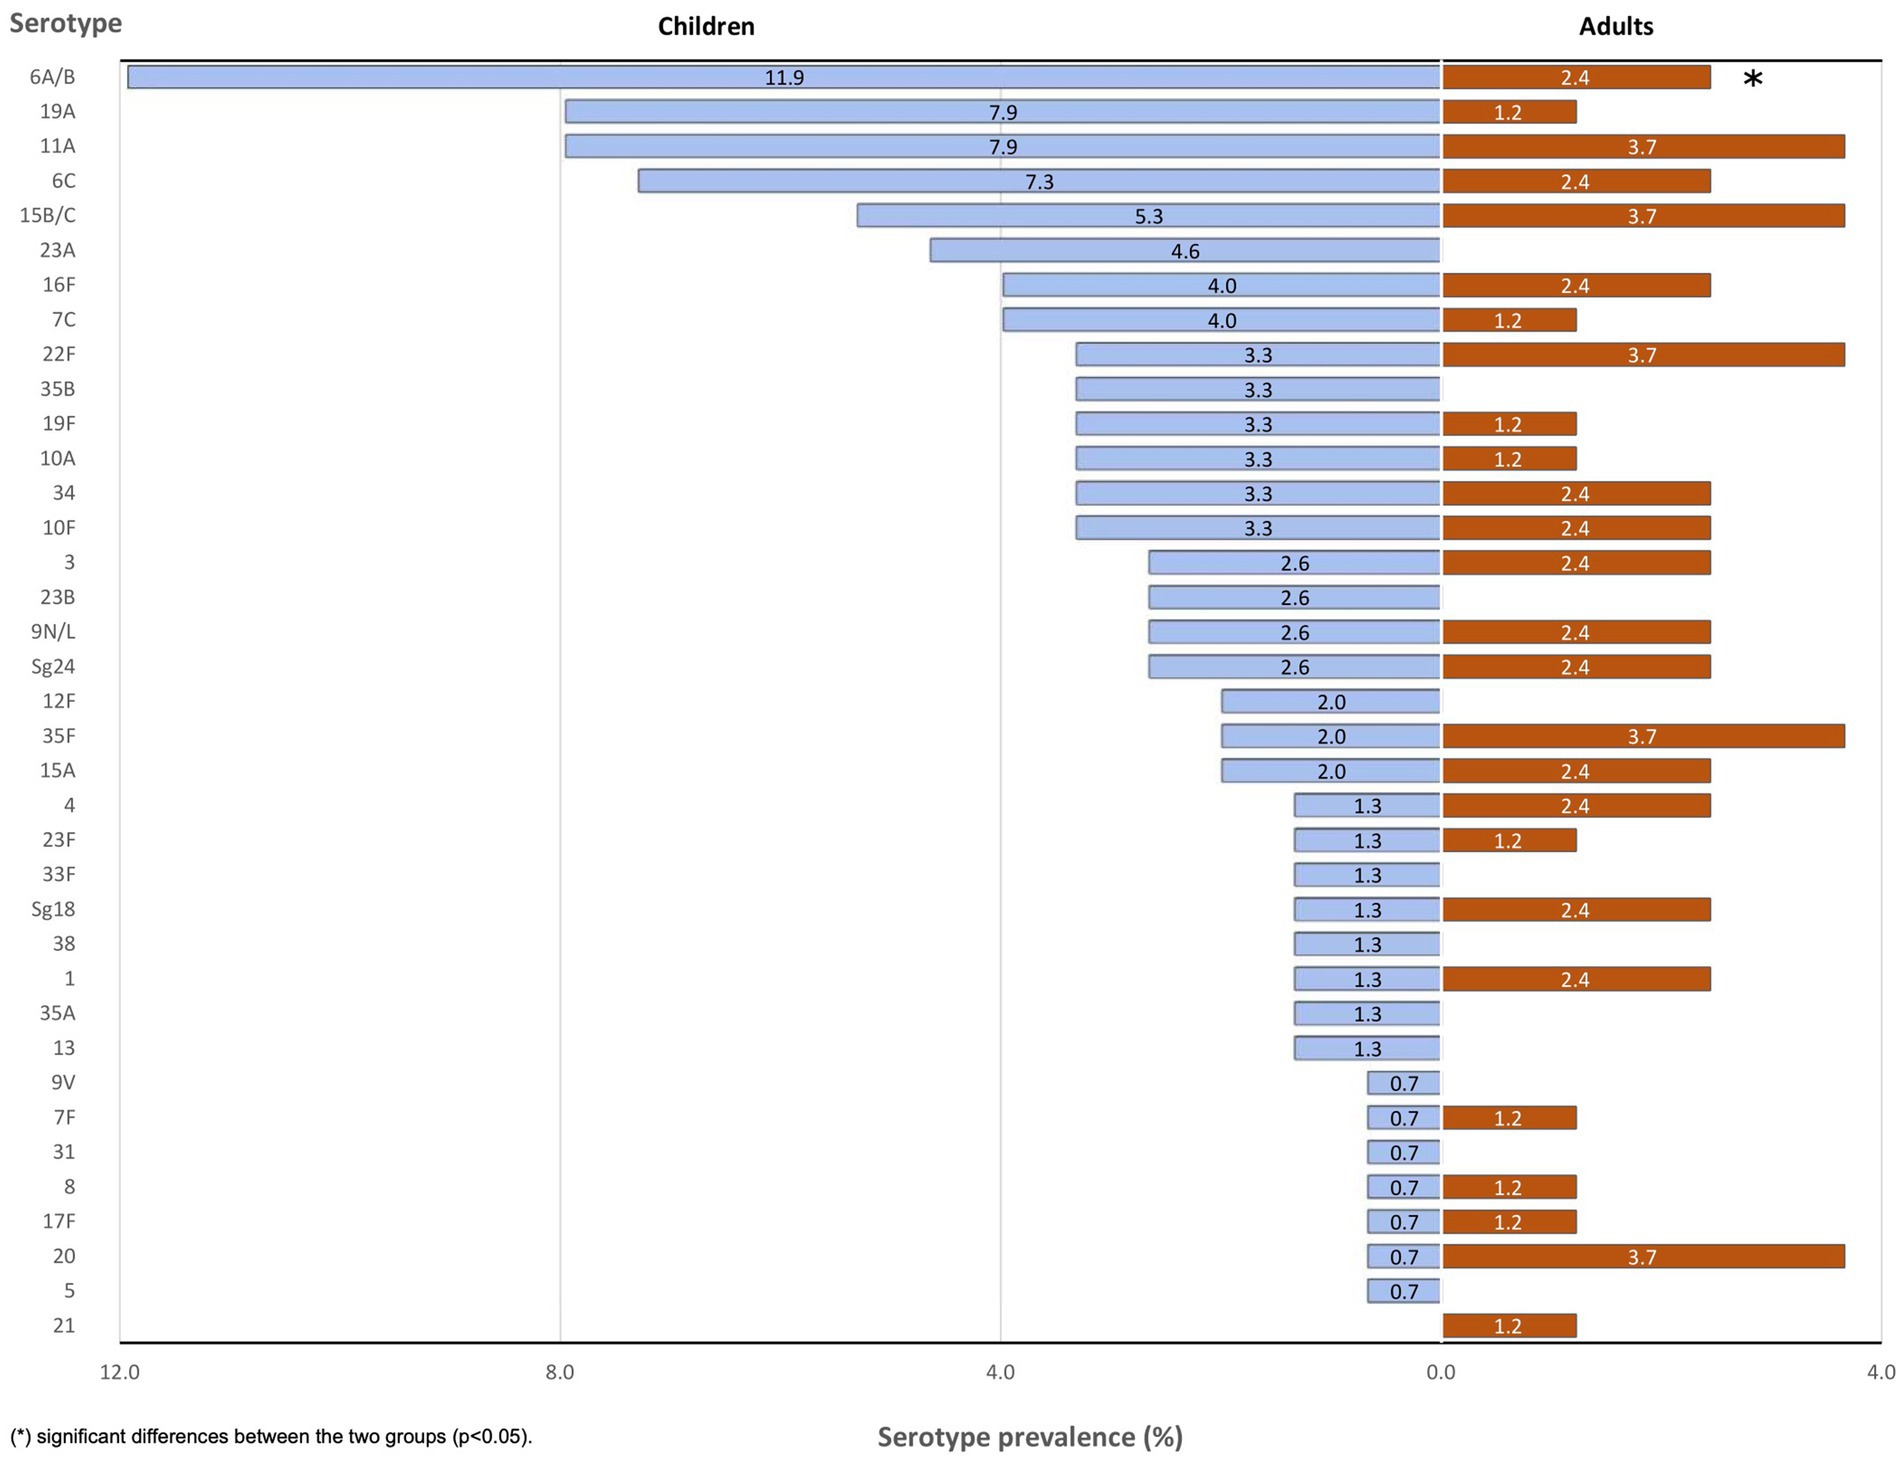Click the 12.0 axis tick label

120,1372
